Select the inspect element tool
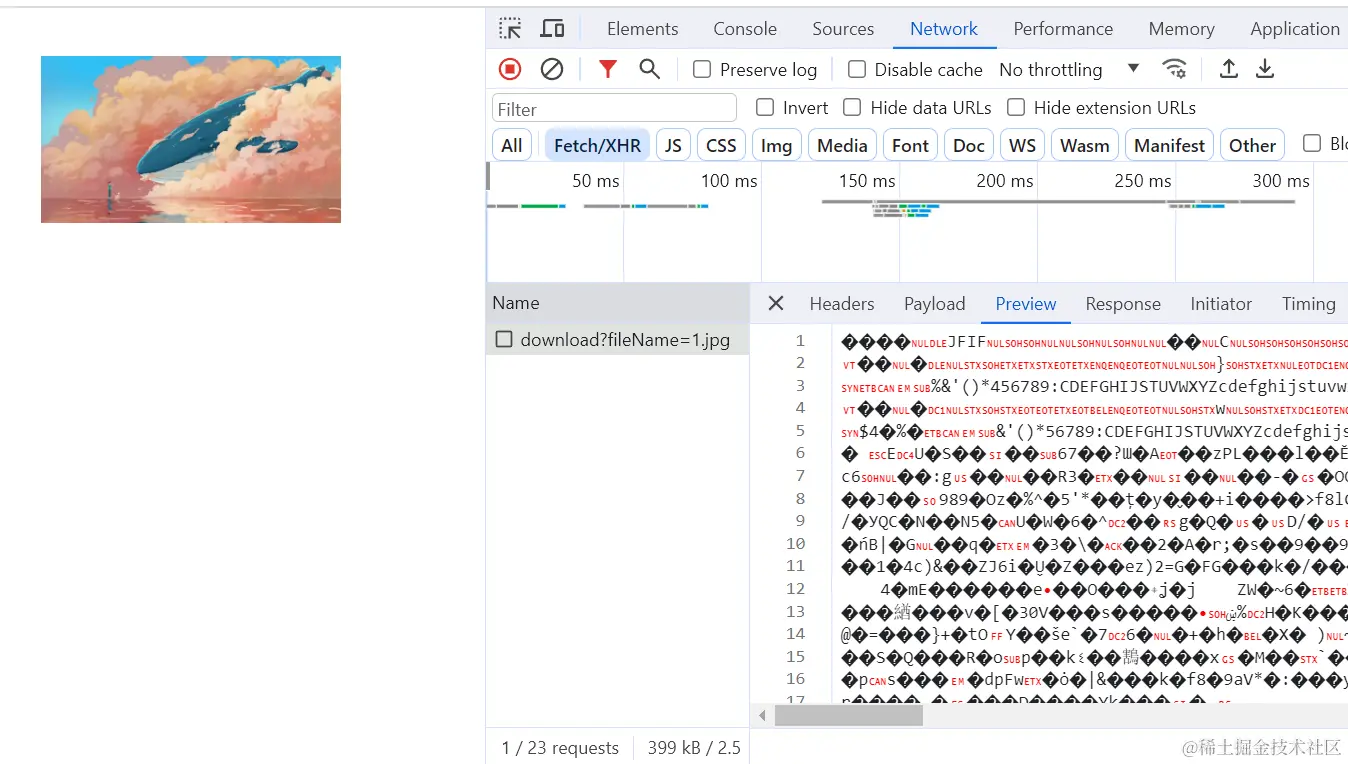The image size is (1348, 764). tap(510, 28)
